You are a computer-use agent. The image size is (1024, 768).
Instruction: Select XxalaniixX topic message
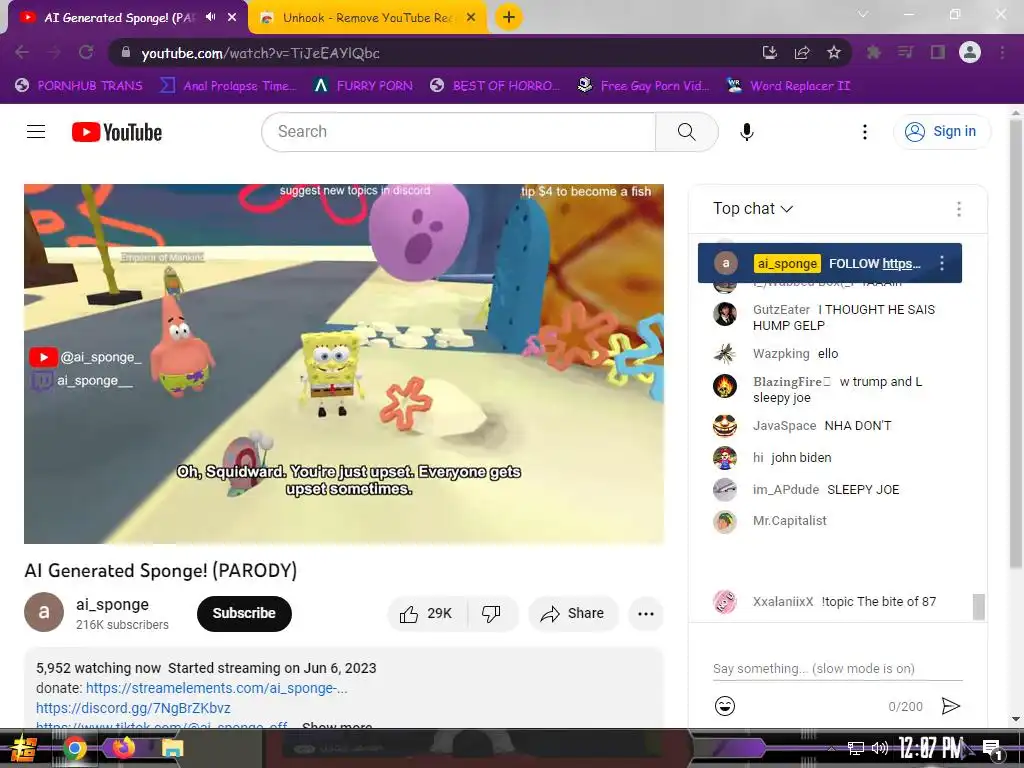click(x=837, y=601)
